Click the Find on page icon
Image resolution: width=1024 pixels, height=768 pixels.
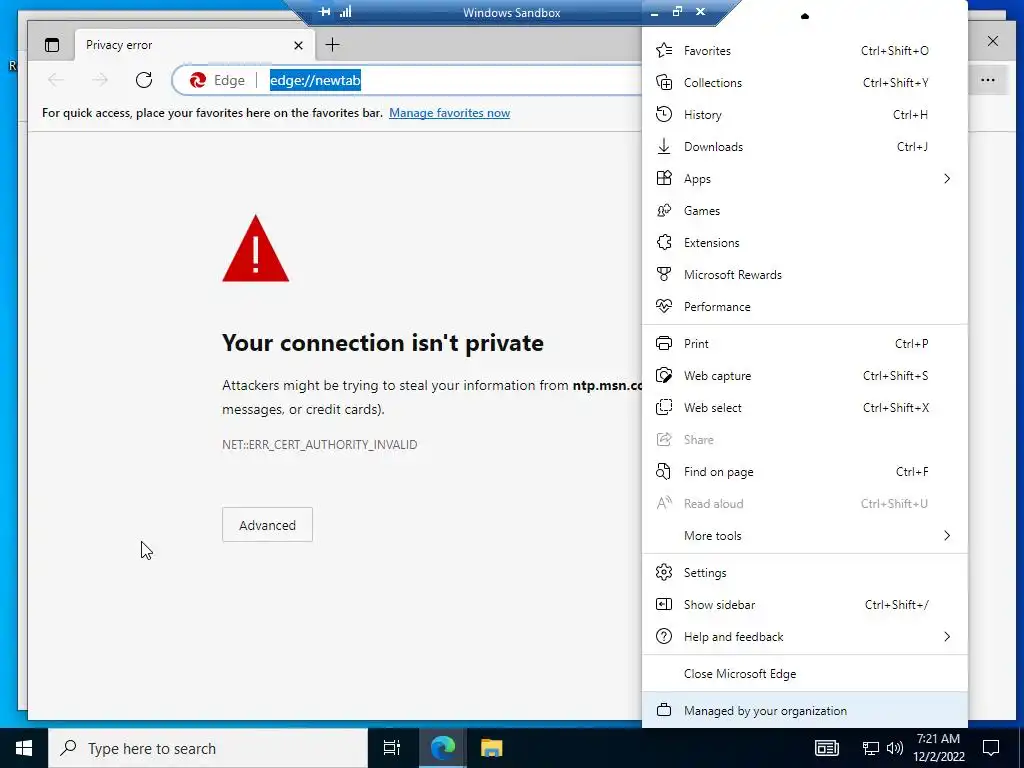[x=664, y=472]
